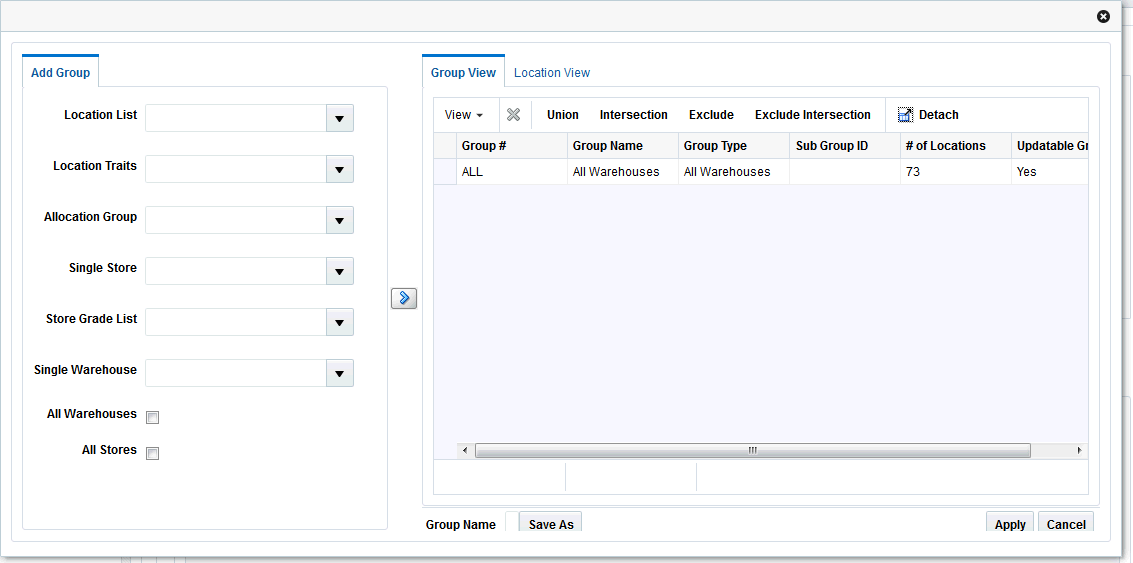Click the Detach table icon
The image size is (1133, 563).
click(x=905, y=115)
